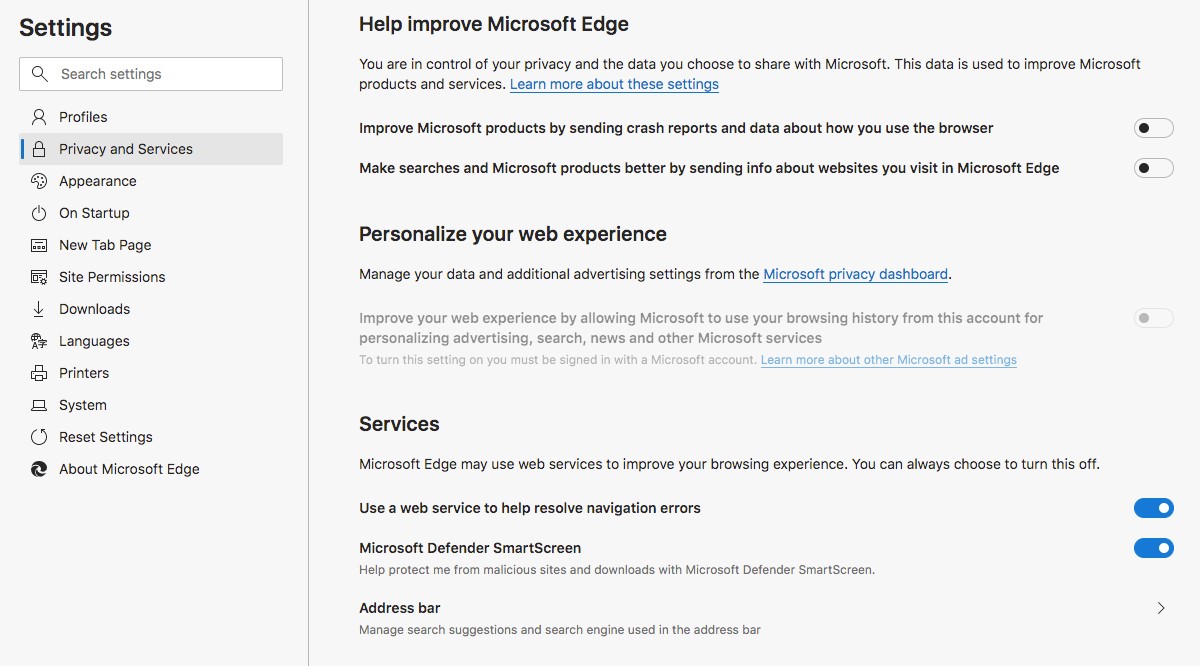Disable web service for resolving navigation errors
Screen dimensions: 1200x666
(x=1154, y=508)
